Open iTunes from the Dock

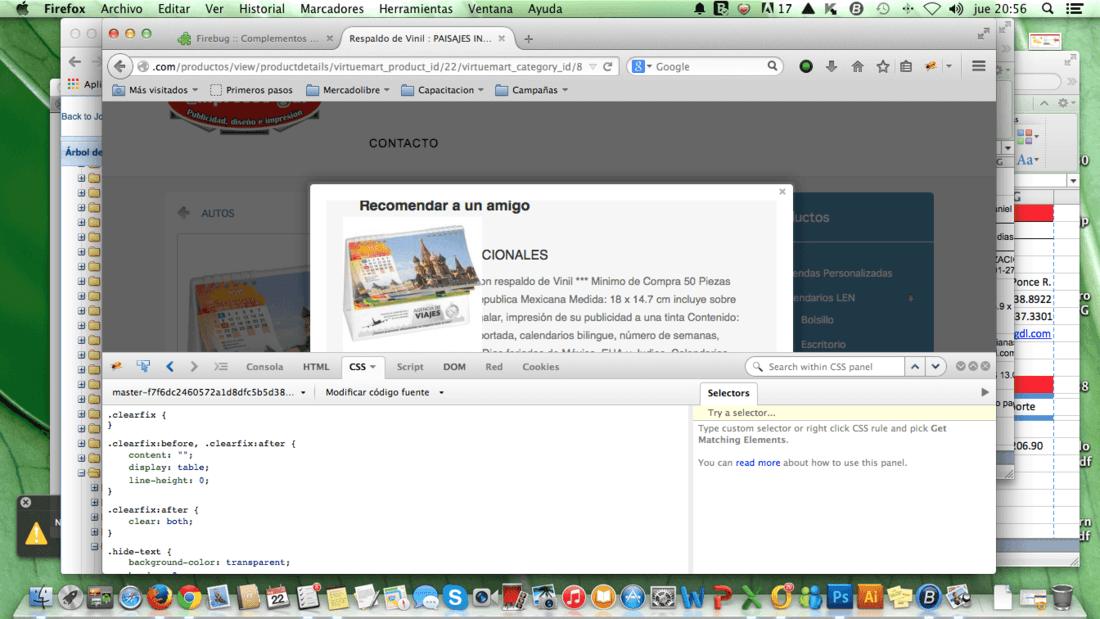pos(573,597)
